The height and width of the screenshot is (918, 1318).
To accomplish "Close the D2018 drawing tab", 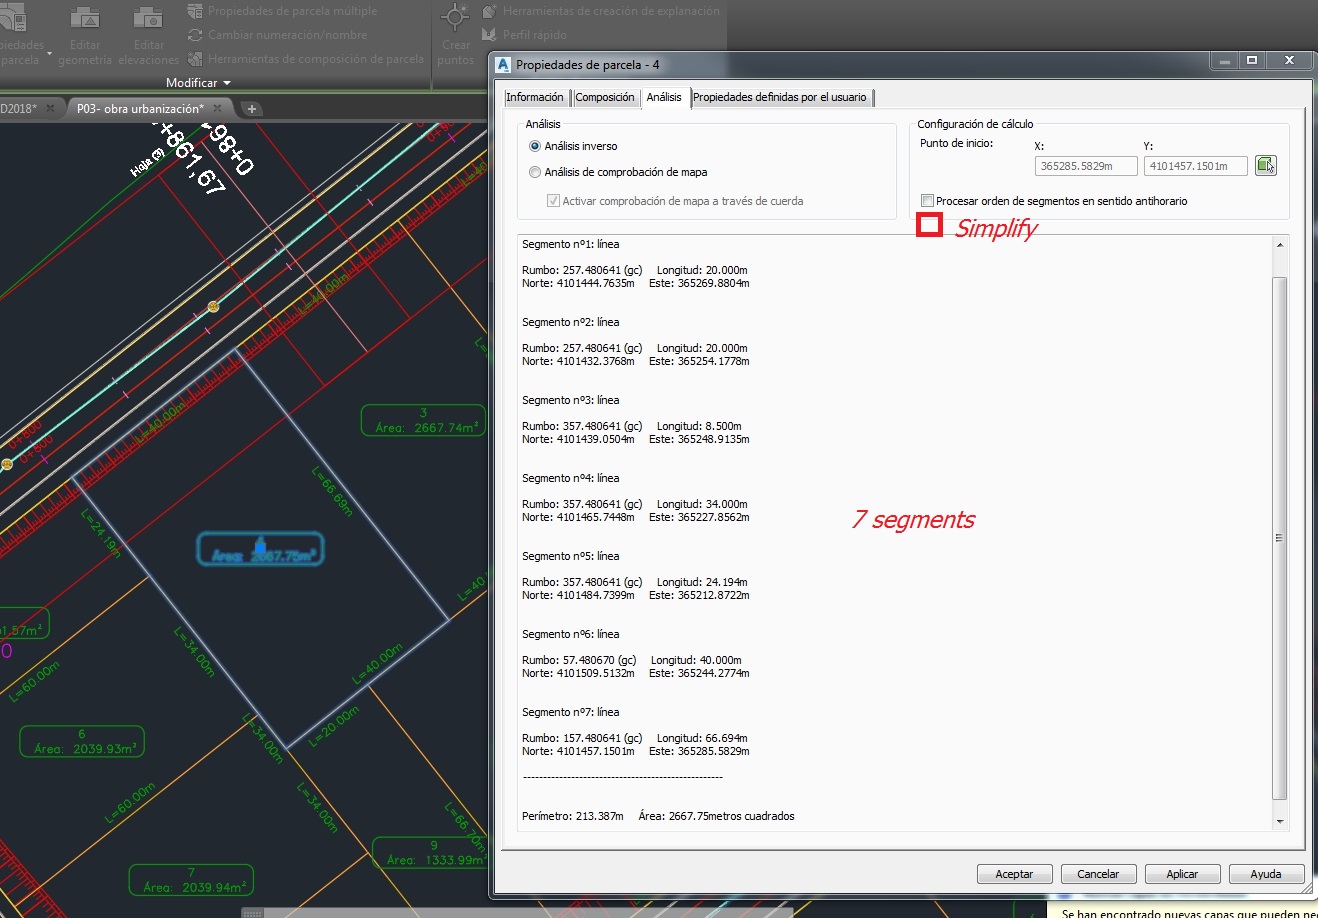I will point(50,108).
